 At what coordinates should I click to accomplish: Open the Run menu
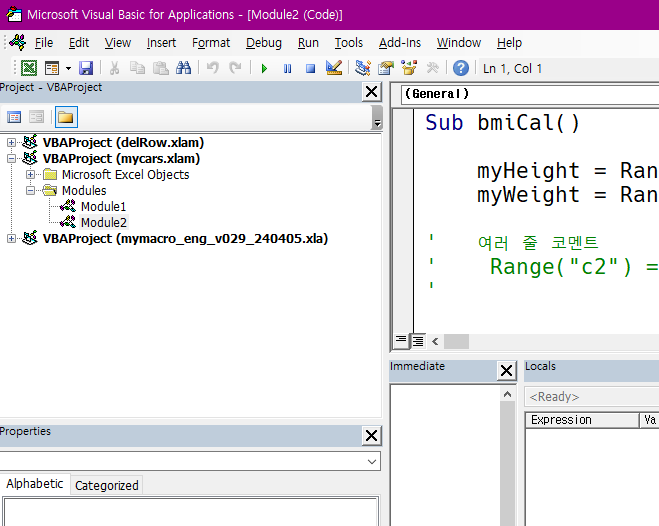coord(308,43)
